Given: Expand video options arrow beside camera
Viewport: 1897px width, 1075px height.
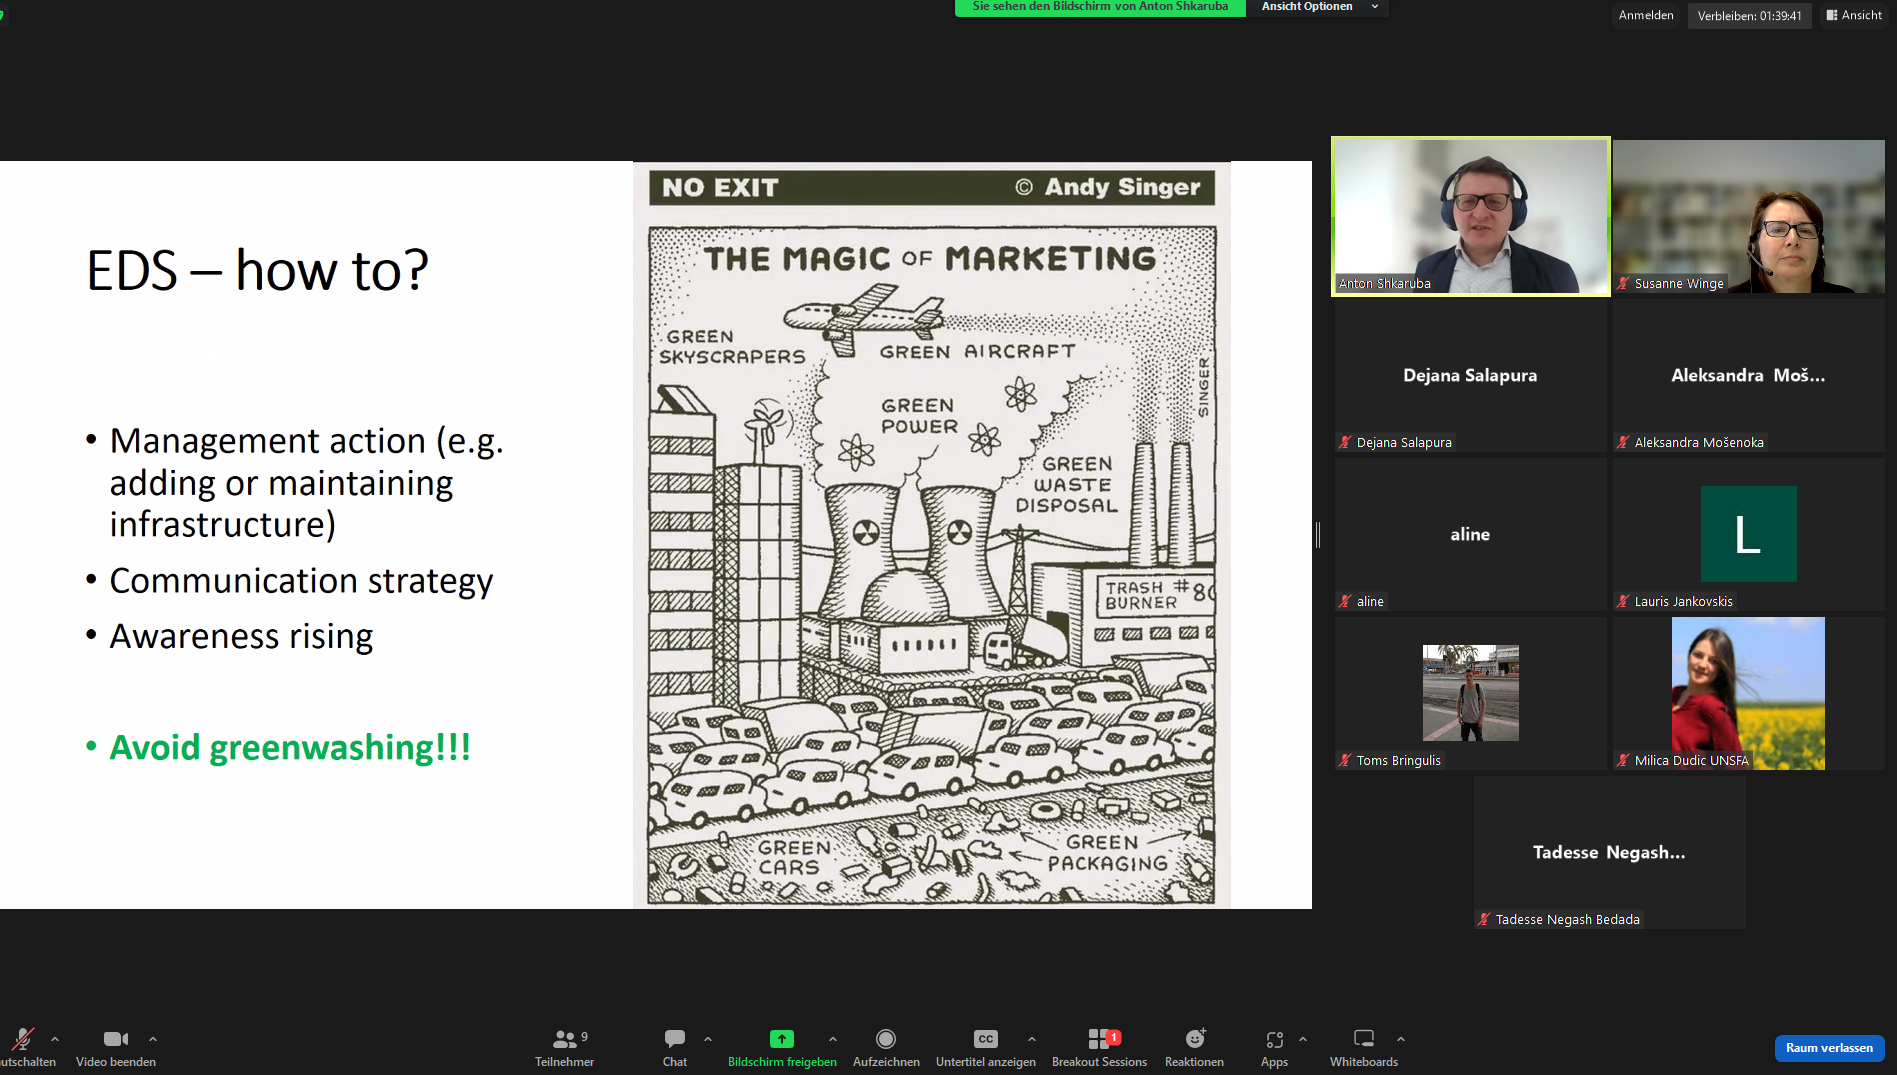Looking at the screenshot, I should point(153,1039).
